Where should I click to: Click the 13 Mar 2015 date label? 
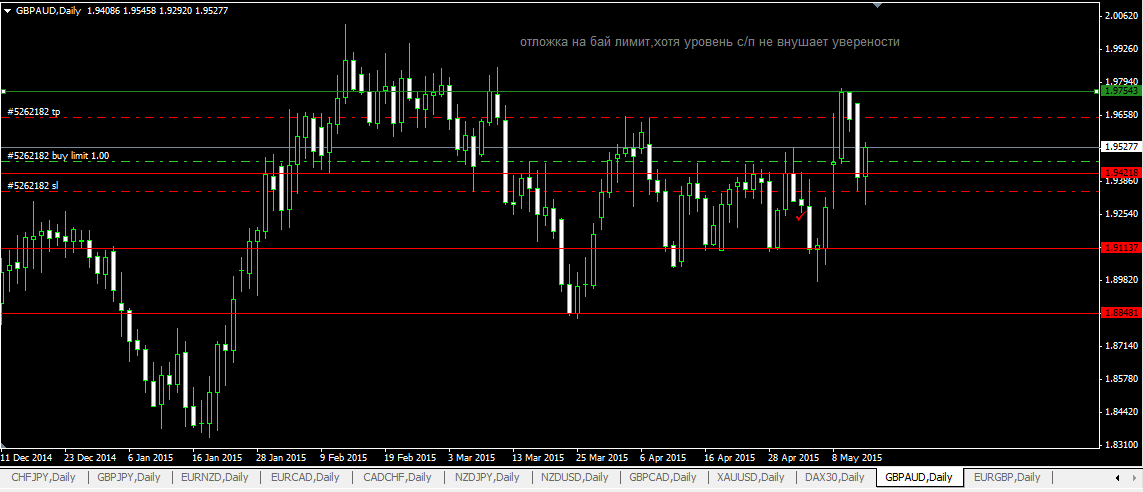click(538, 458)
